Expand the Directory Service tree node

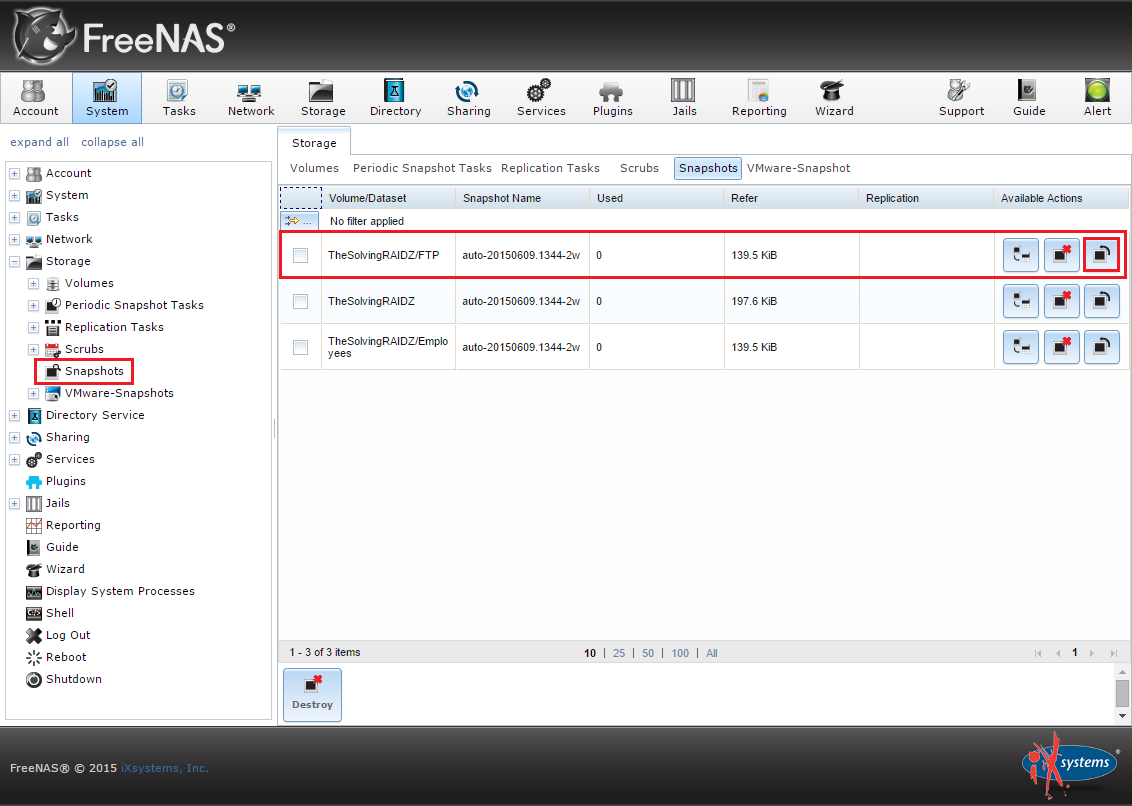[14, 415]
